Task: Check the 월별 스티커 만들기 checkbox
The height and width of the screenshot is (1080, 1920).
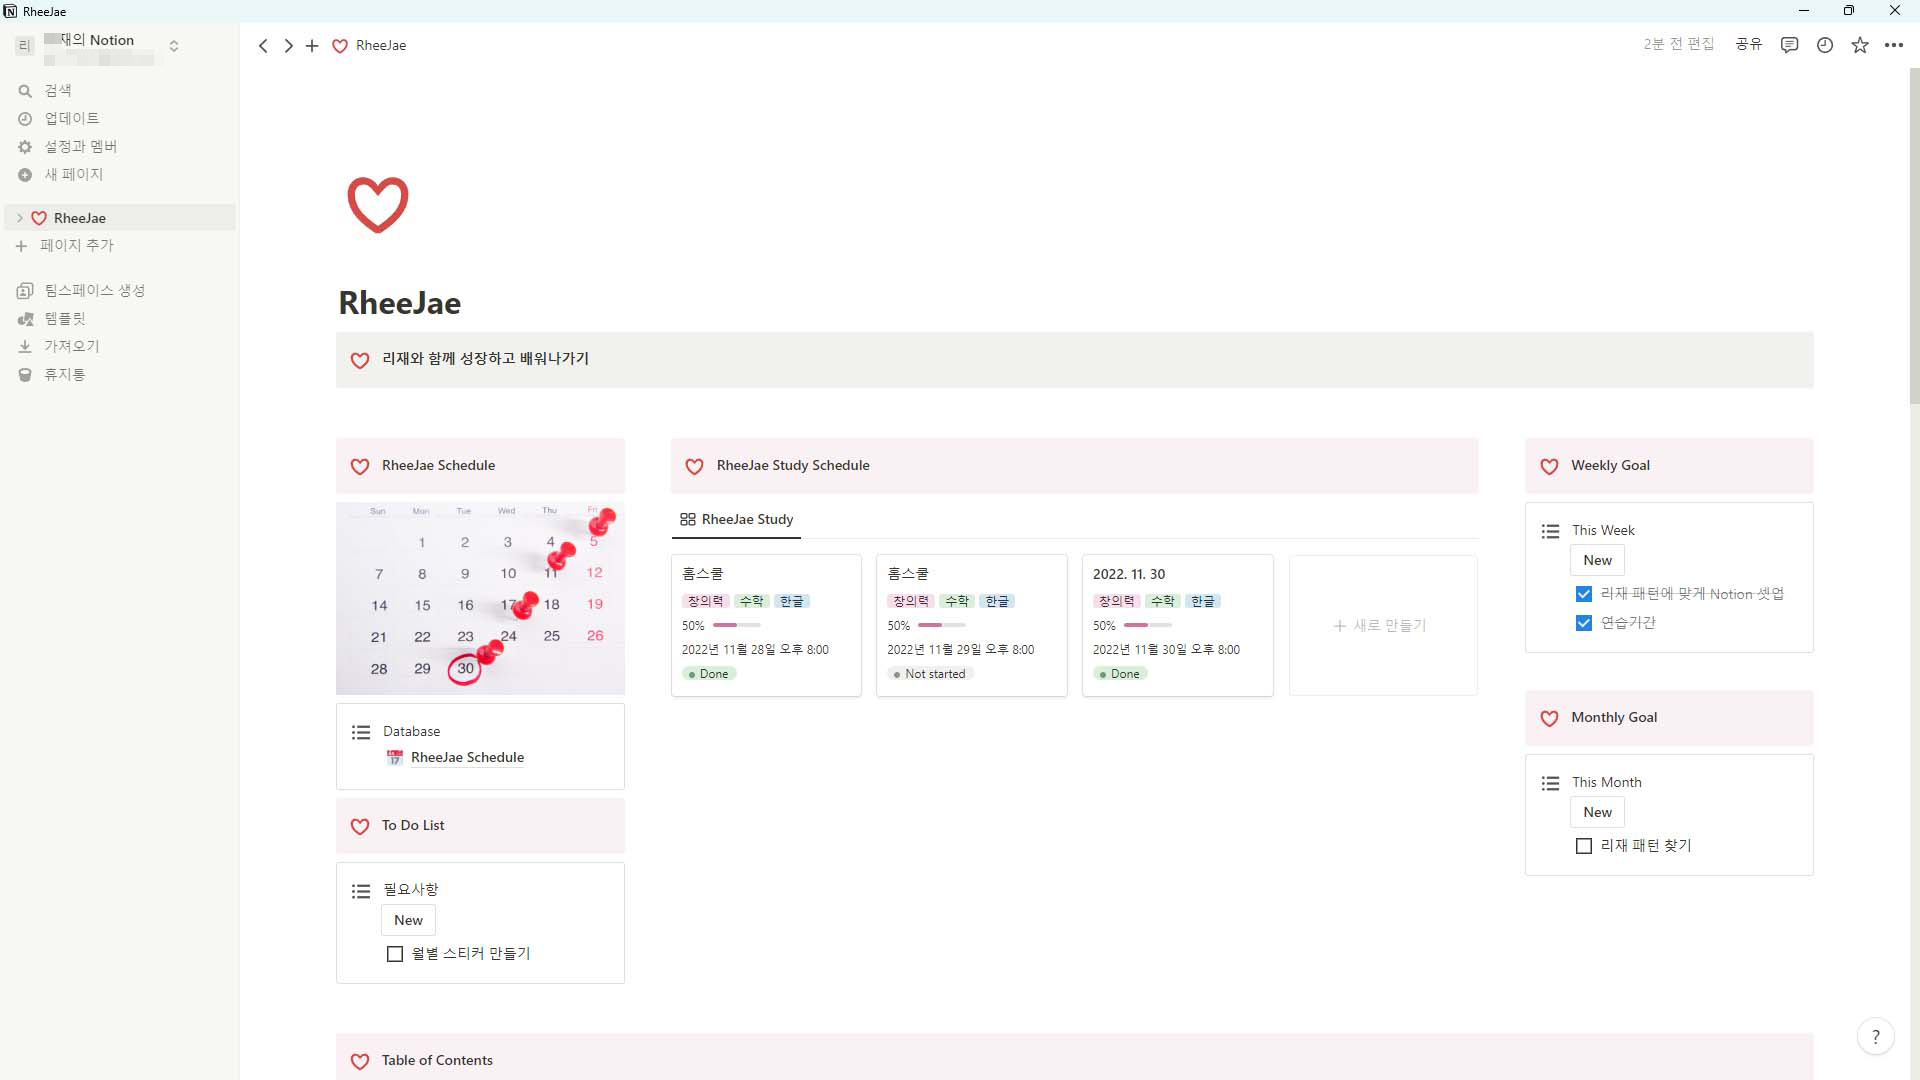Action: (x=395, y=954)
